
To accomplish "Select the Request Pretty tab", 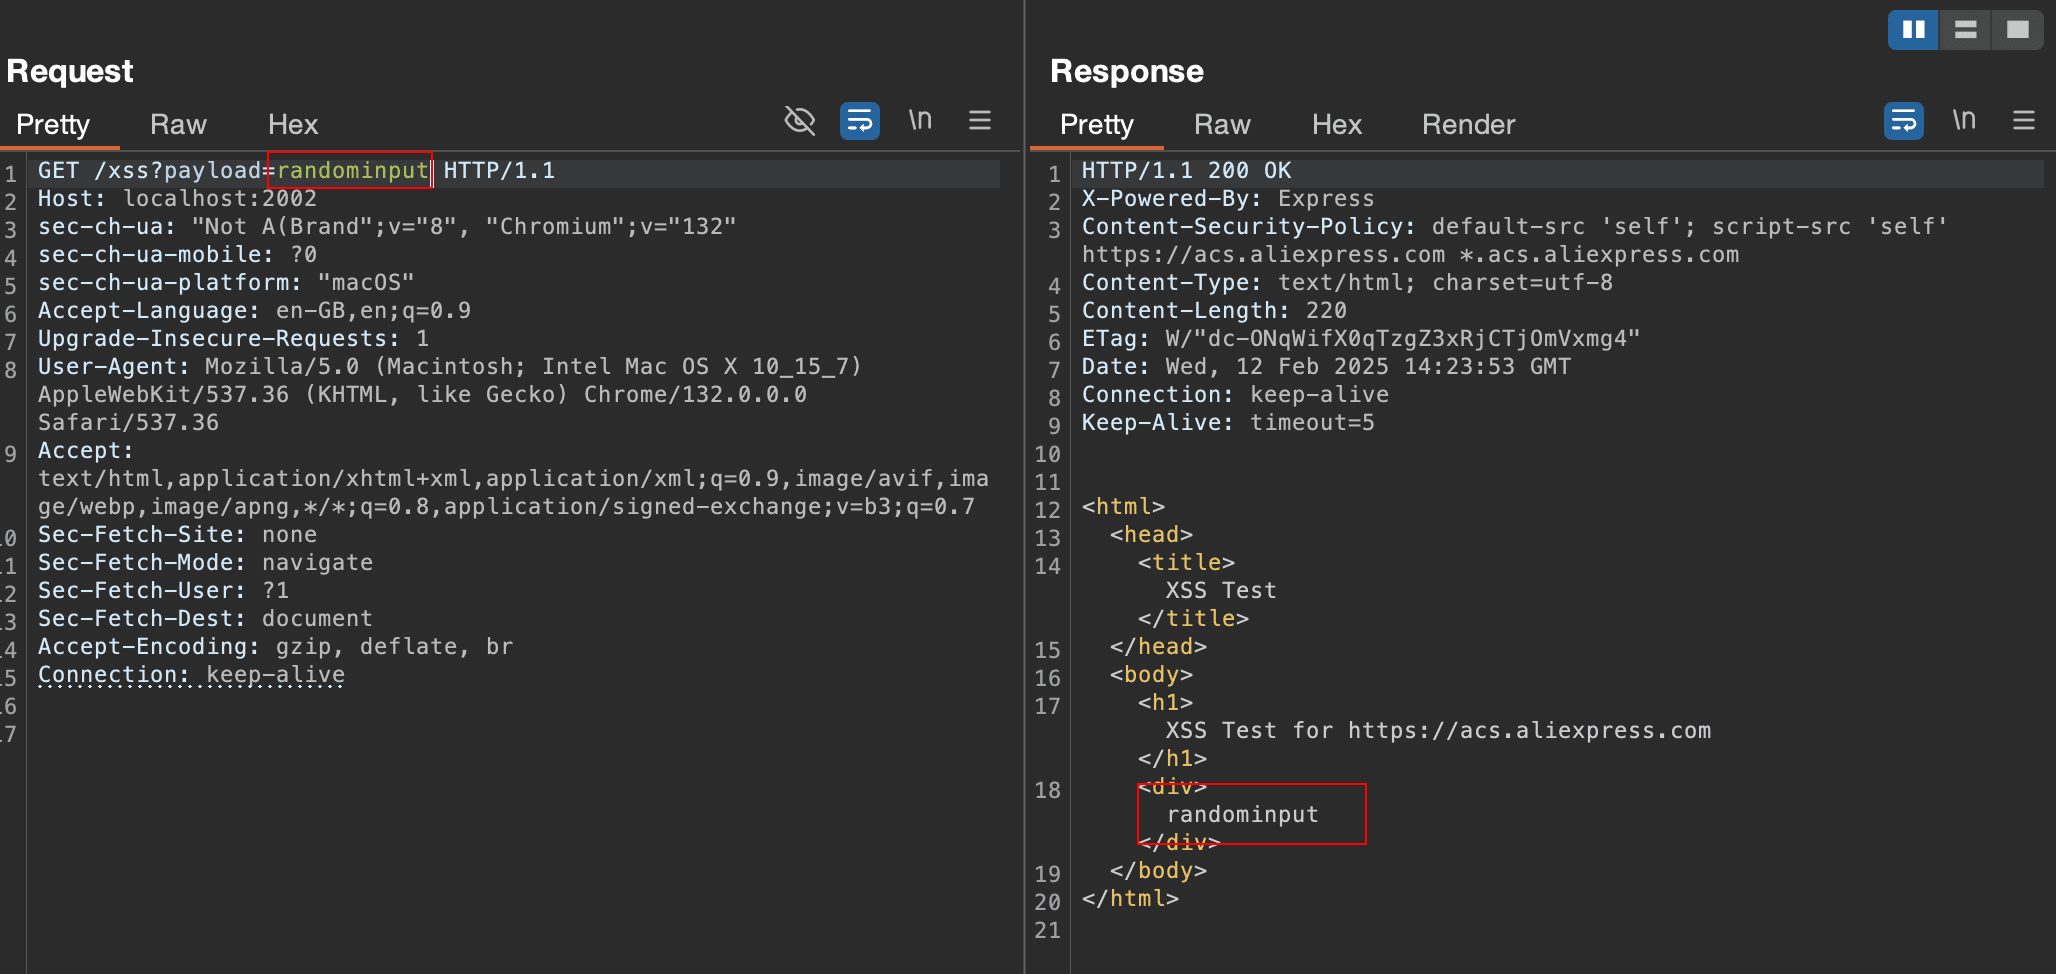I will click(x=53, y=125).
